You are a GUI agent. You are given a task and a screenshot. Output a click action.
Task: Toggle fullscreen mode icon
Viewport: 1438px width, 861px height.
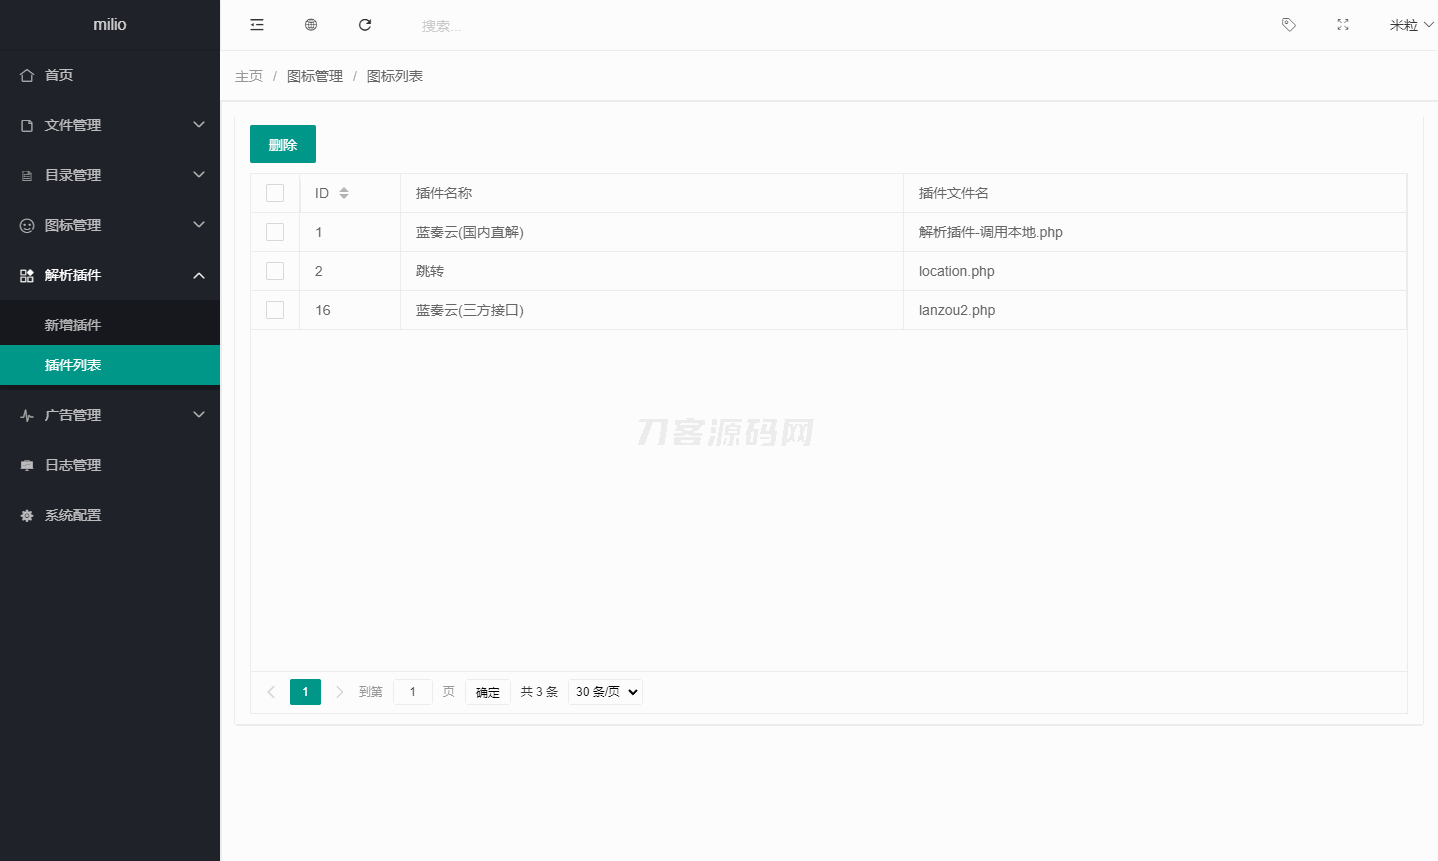[1343, 25]
